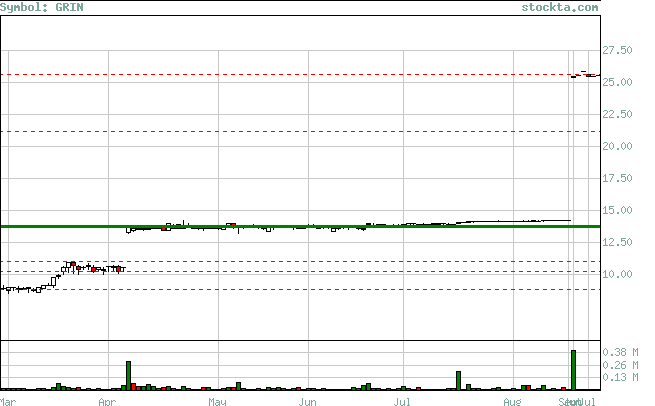Click the Jul month label
Image resolution: width=655 pixels, height=406 pixels.
click(402, 402)
